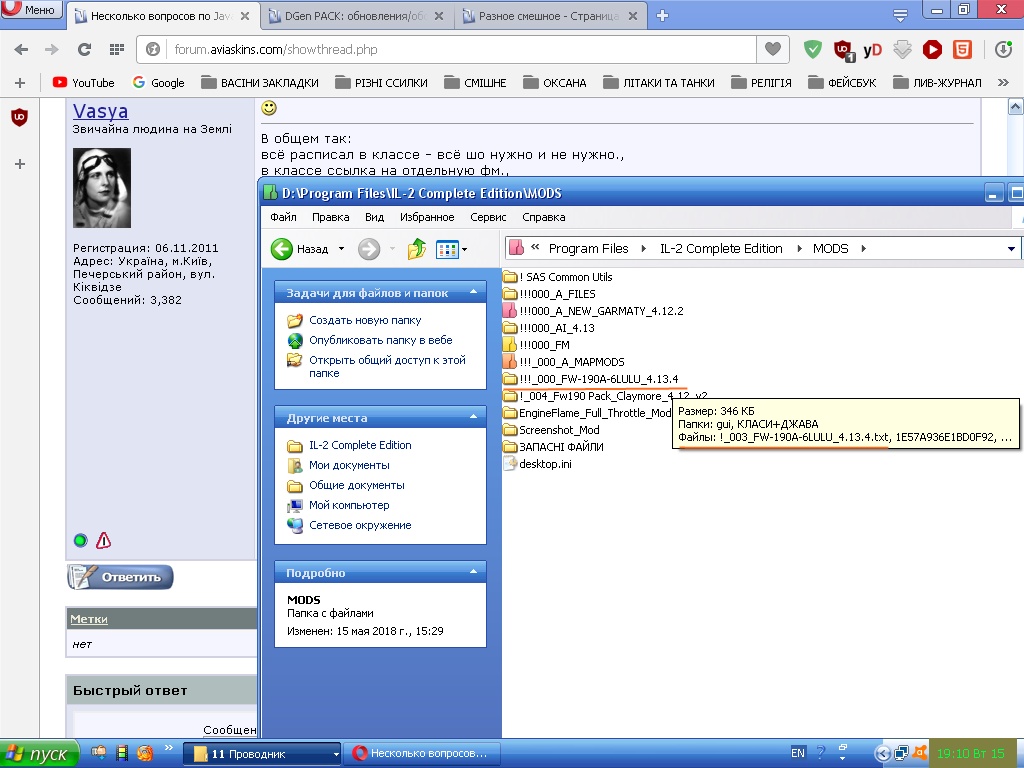Screen dimensions: 1024x768
Task: Open the red play button extension
Action: (x=932, y=50)
